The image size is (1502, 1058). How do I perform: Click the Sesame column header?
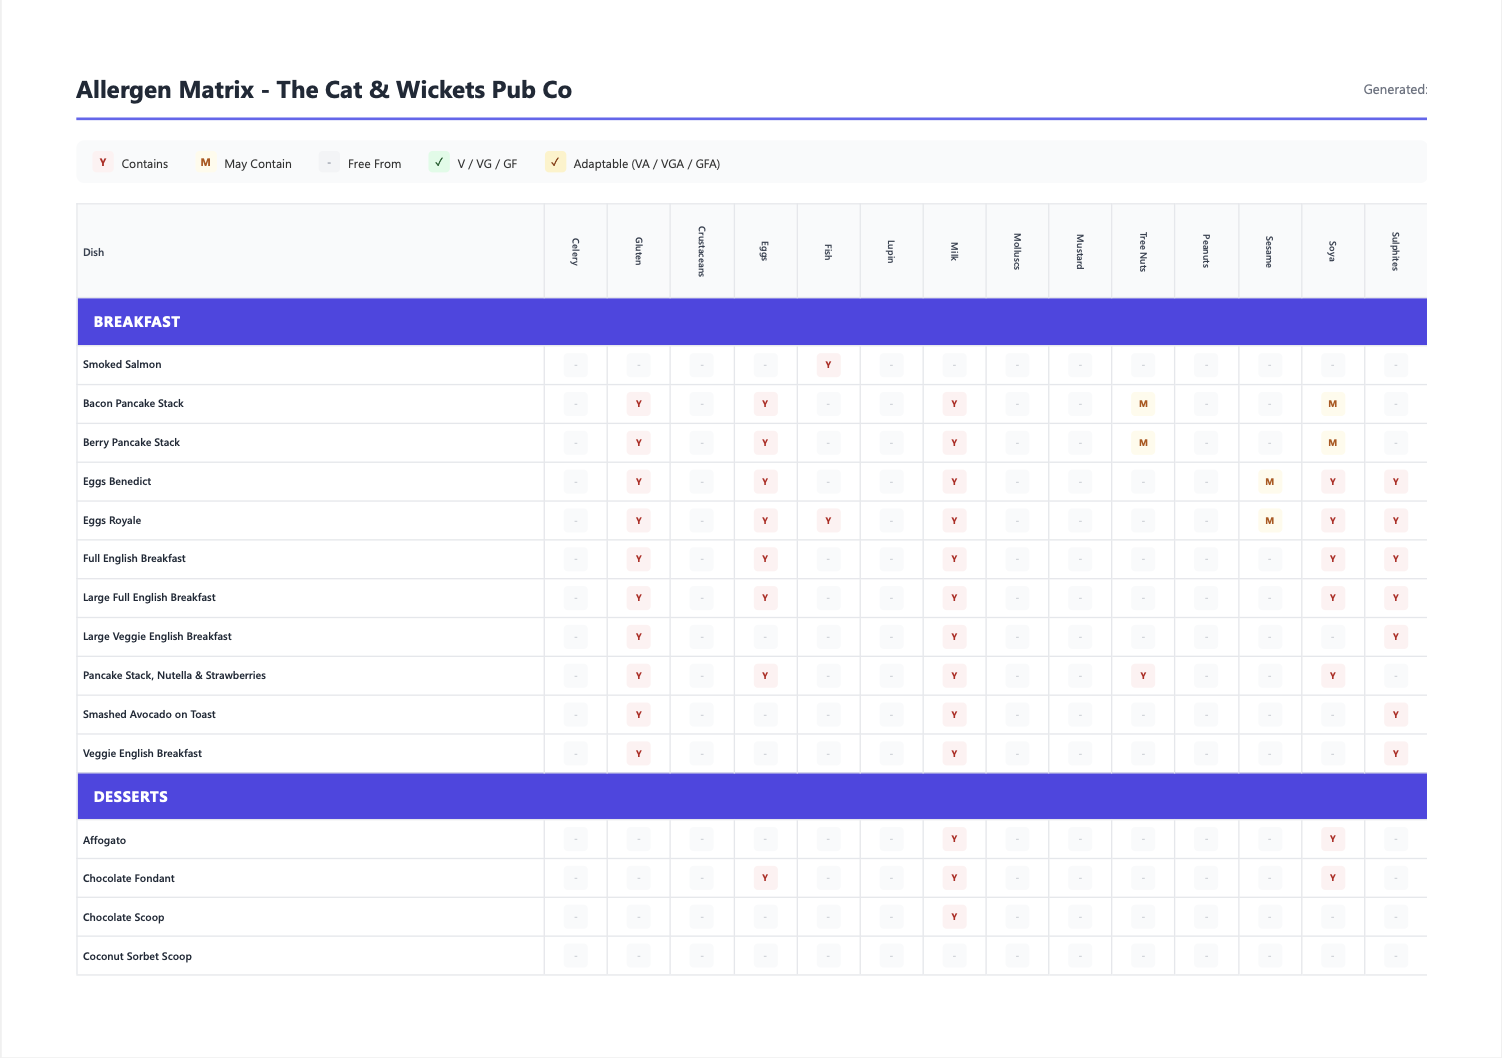pyautogui.click(x=1269, y=252)
